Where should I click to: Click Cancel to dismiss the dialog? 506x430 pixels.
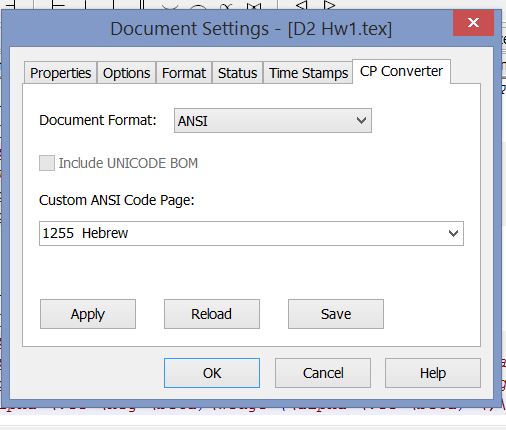[323, 373]
